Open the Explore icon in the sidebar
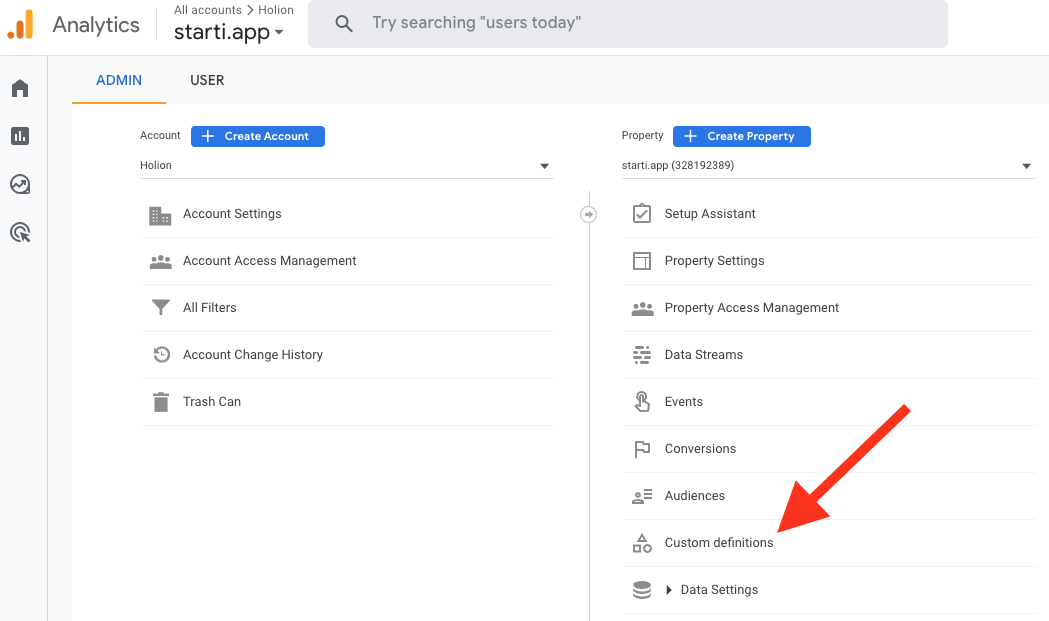Viewport: 1049px width, 621px height. [19, 184]
